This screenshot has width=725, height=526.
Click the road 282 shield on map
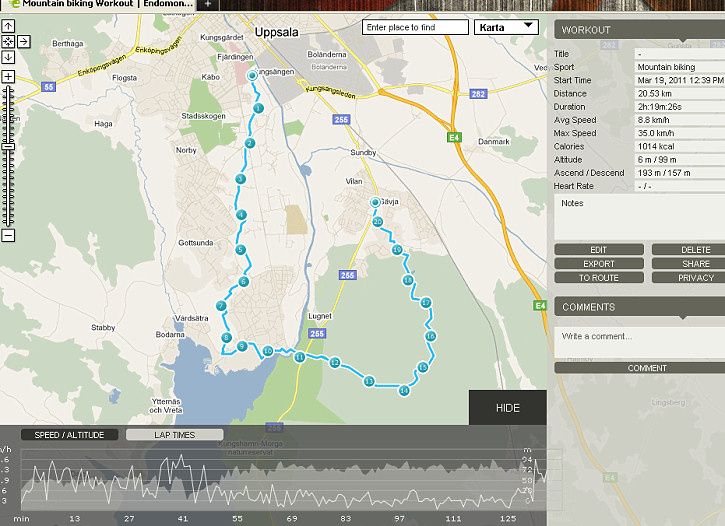[x=478, y=94]
